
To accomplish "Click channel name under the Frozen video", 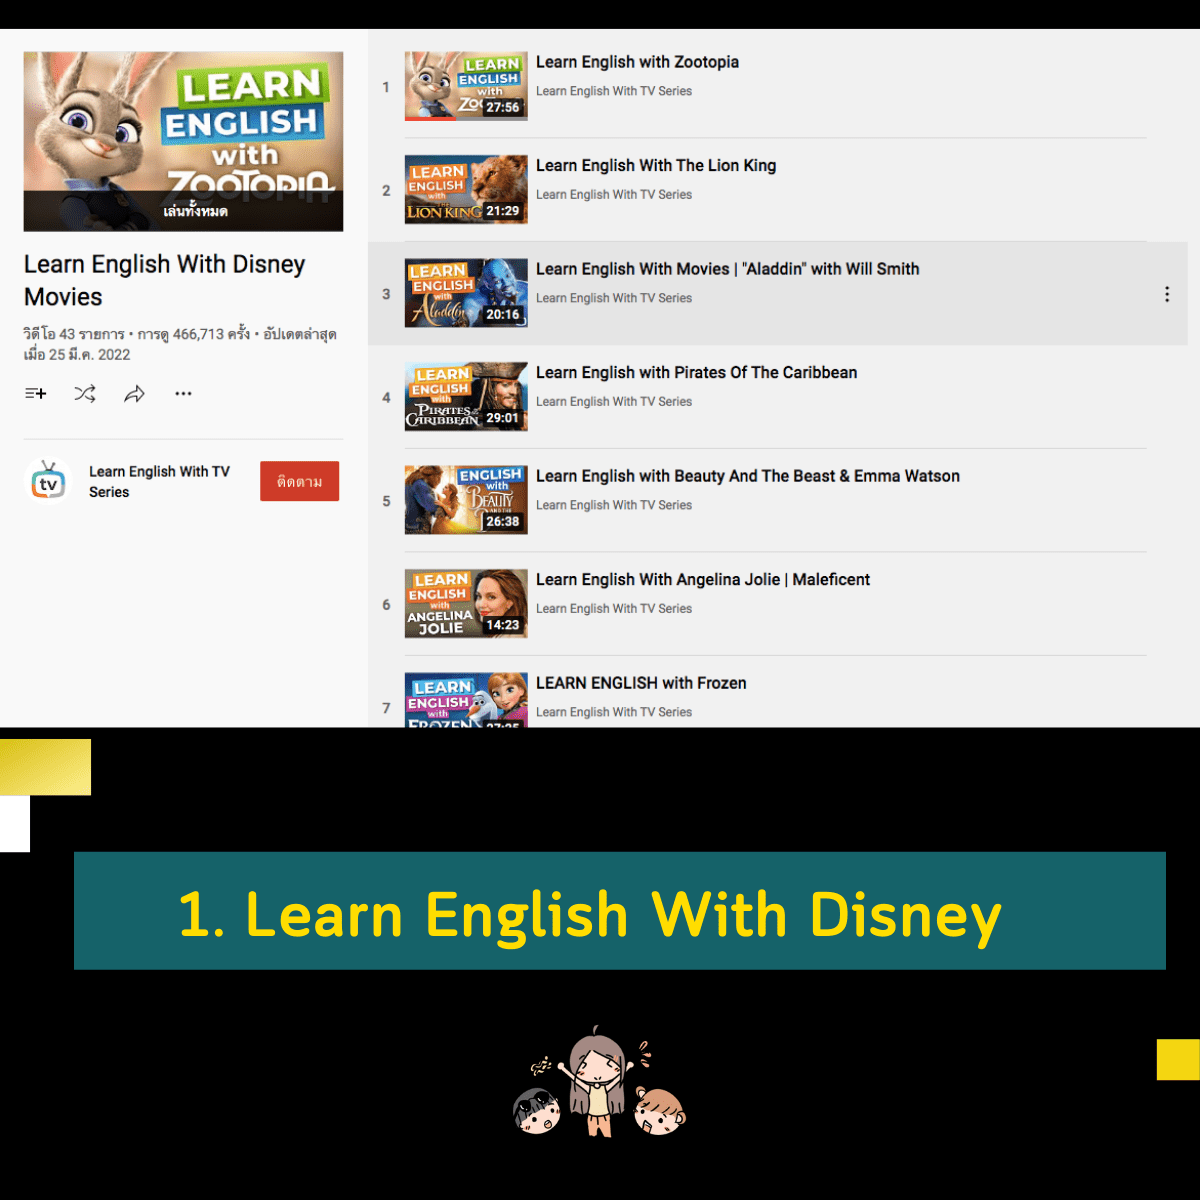I will 614,712.
